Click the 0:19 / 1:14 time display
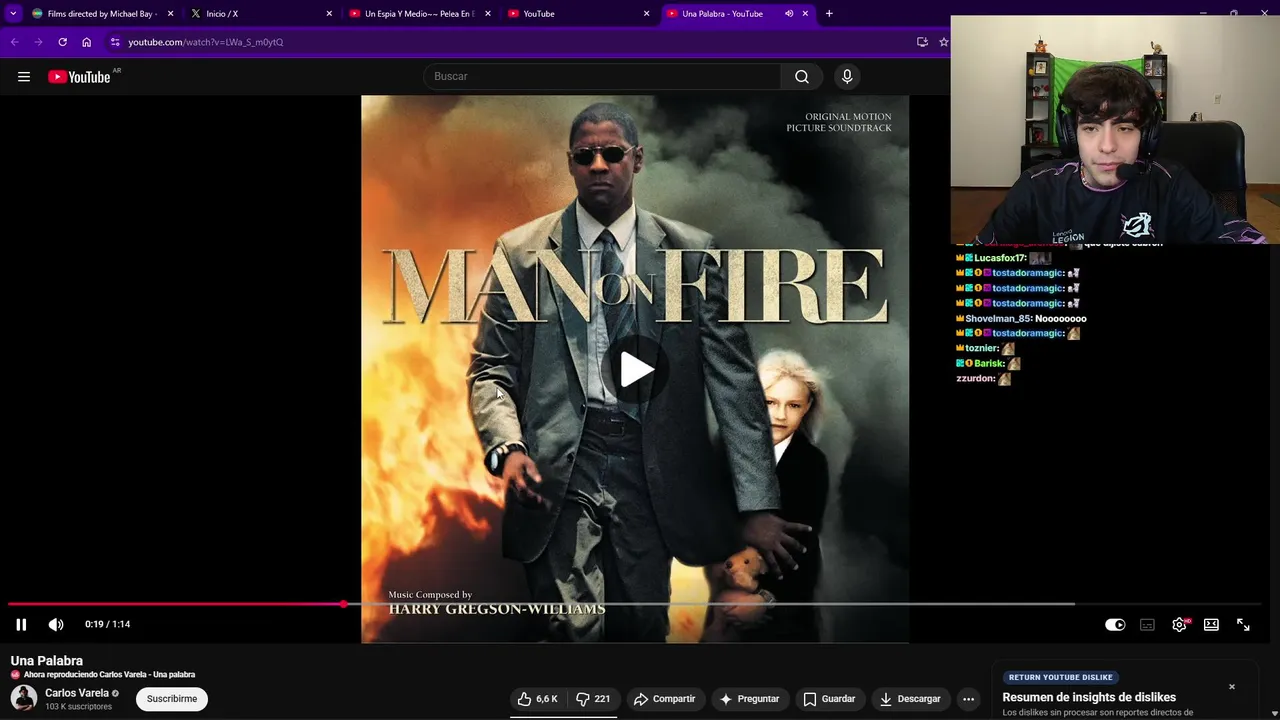1280x720 pixels. point(108,625)
